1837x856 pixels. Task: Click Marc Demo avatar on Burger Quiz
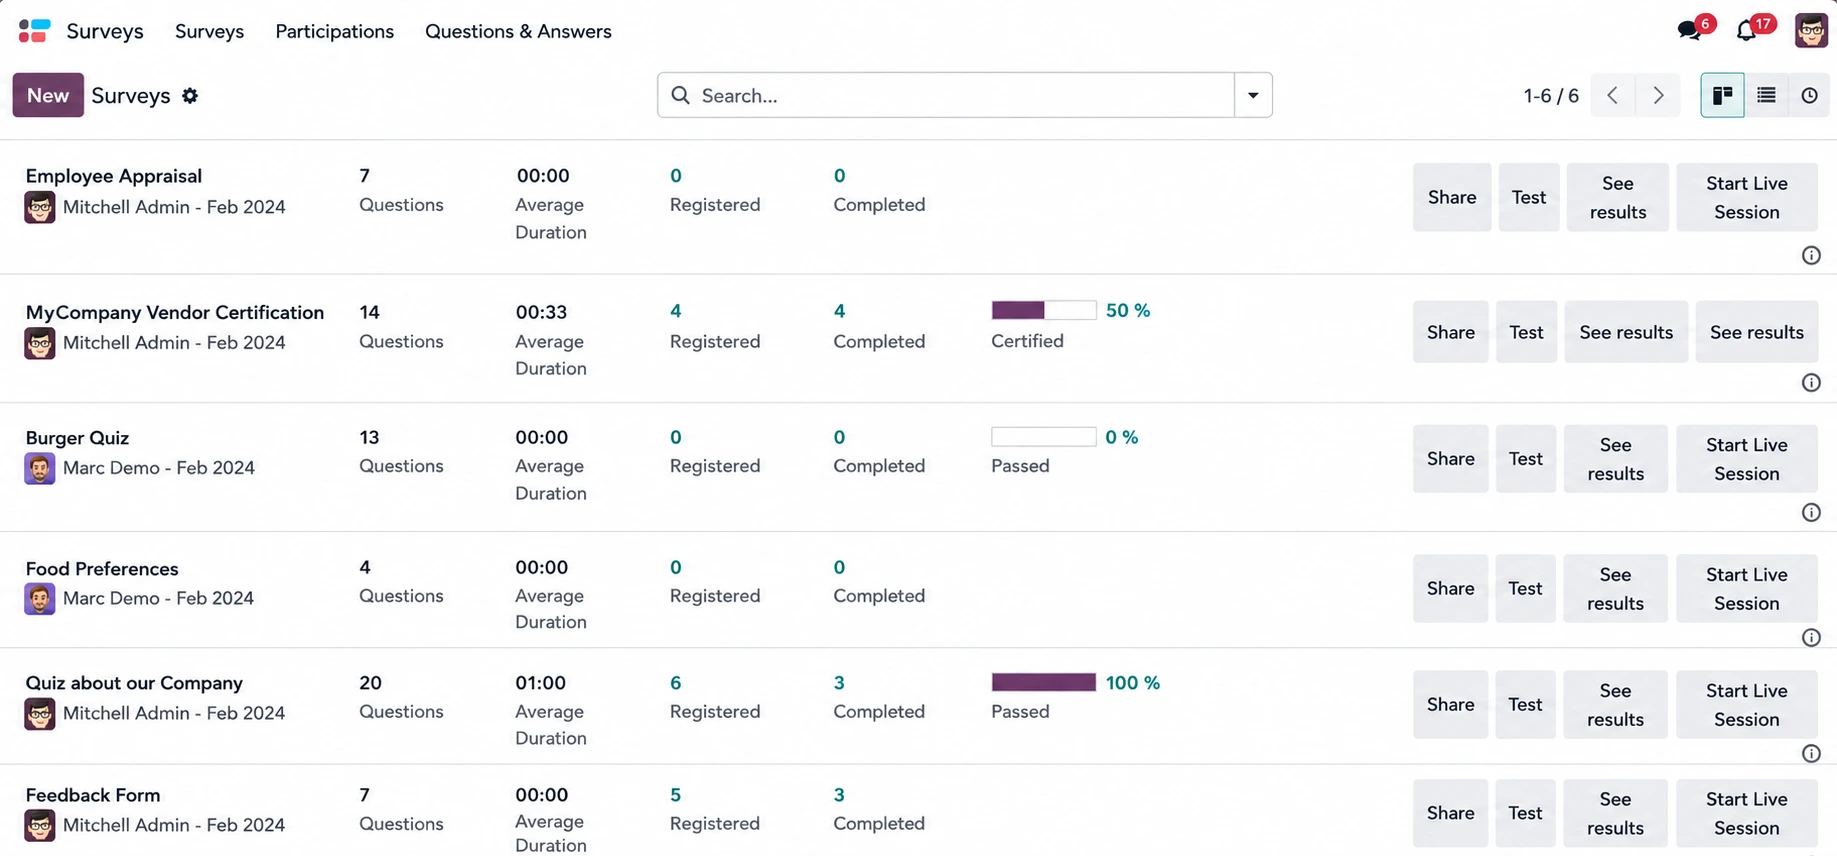tap(40, 468)
